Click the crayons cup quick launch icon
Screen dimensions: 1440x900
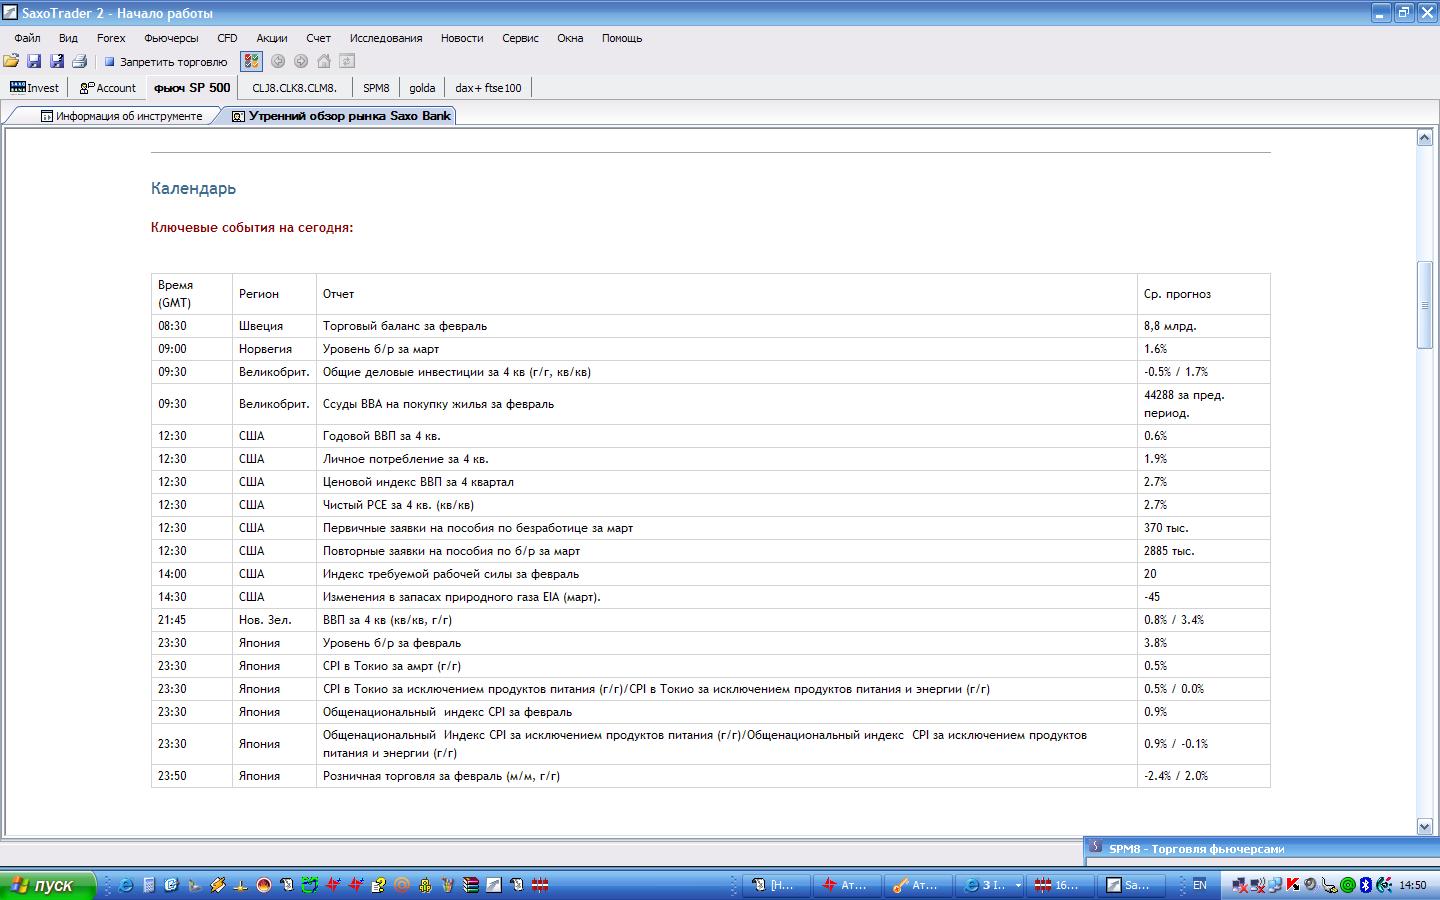point(447,885)
